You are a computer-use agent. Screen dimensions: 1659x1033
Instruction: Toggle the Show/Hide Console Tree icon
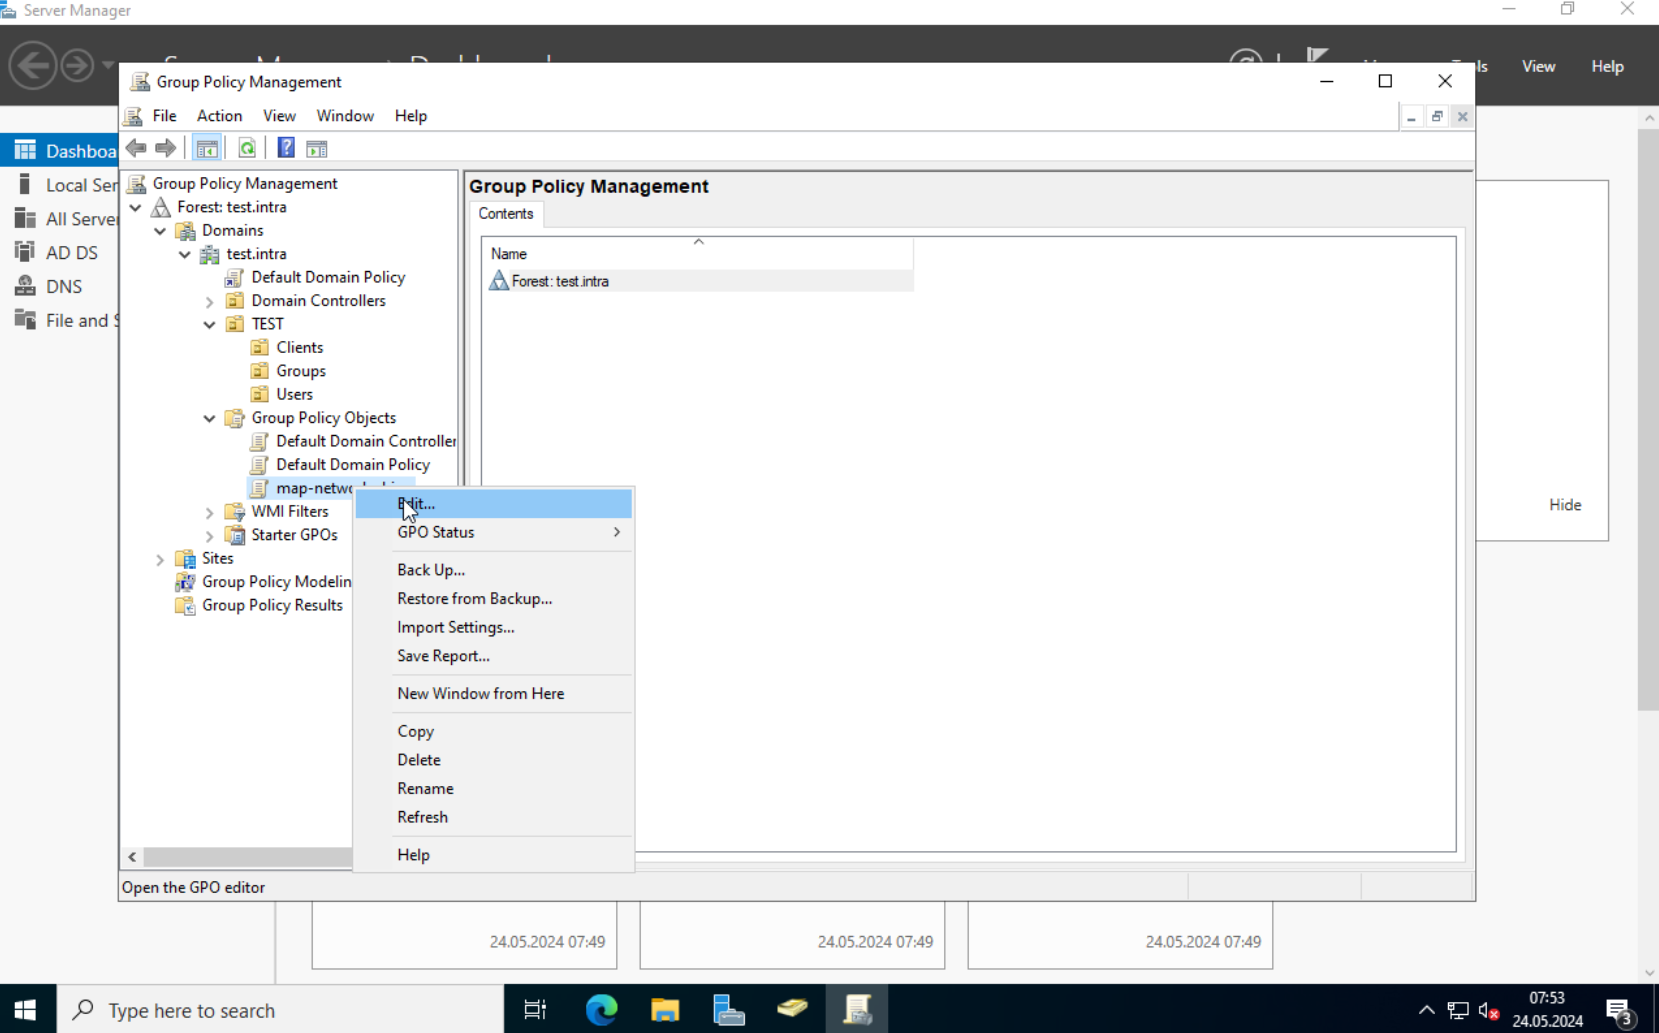(207, 148)
